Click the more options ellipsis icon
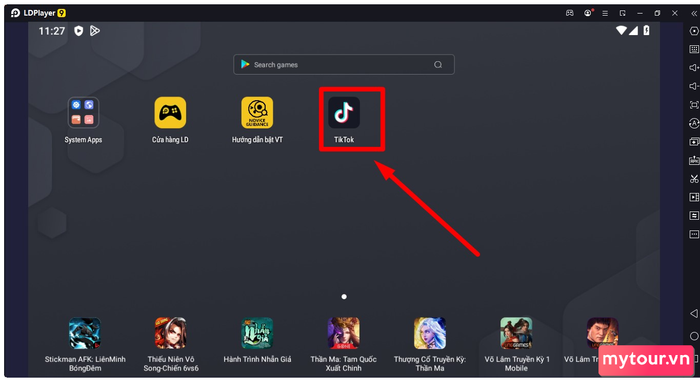 point(694,234)
